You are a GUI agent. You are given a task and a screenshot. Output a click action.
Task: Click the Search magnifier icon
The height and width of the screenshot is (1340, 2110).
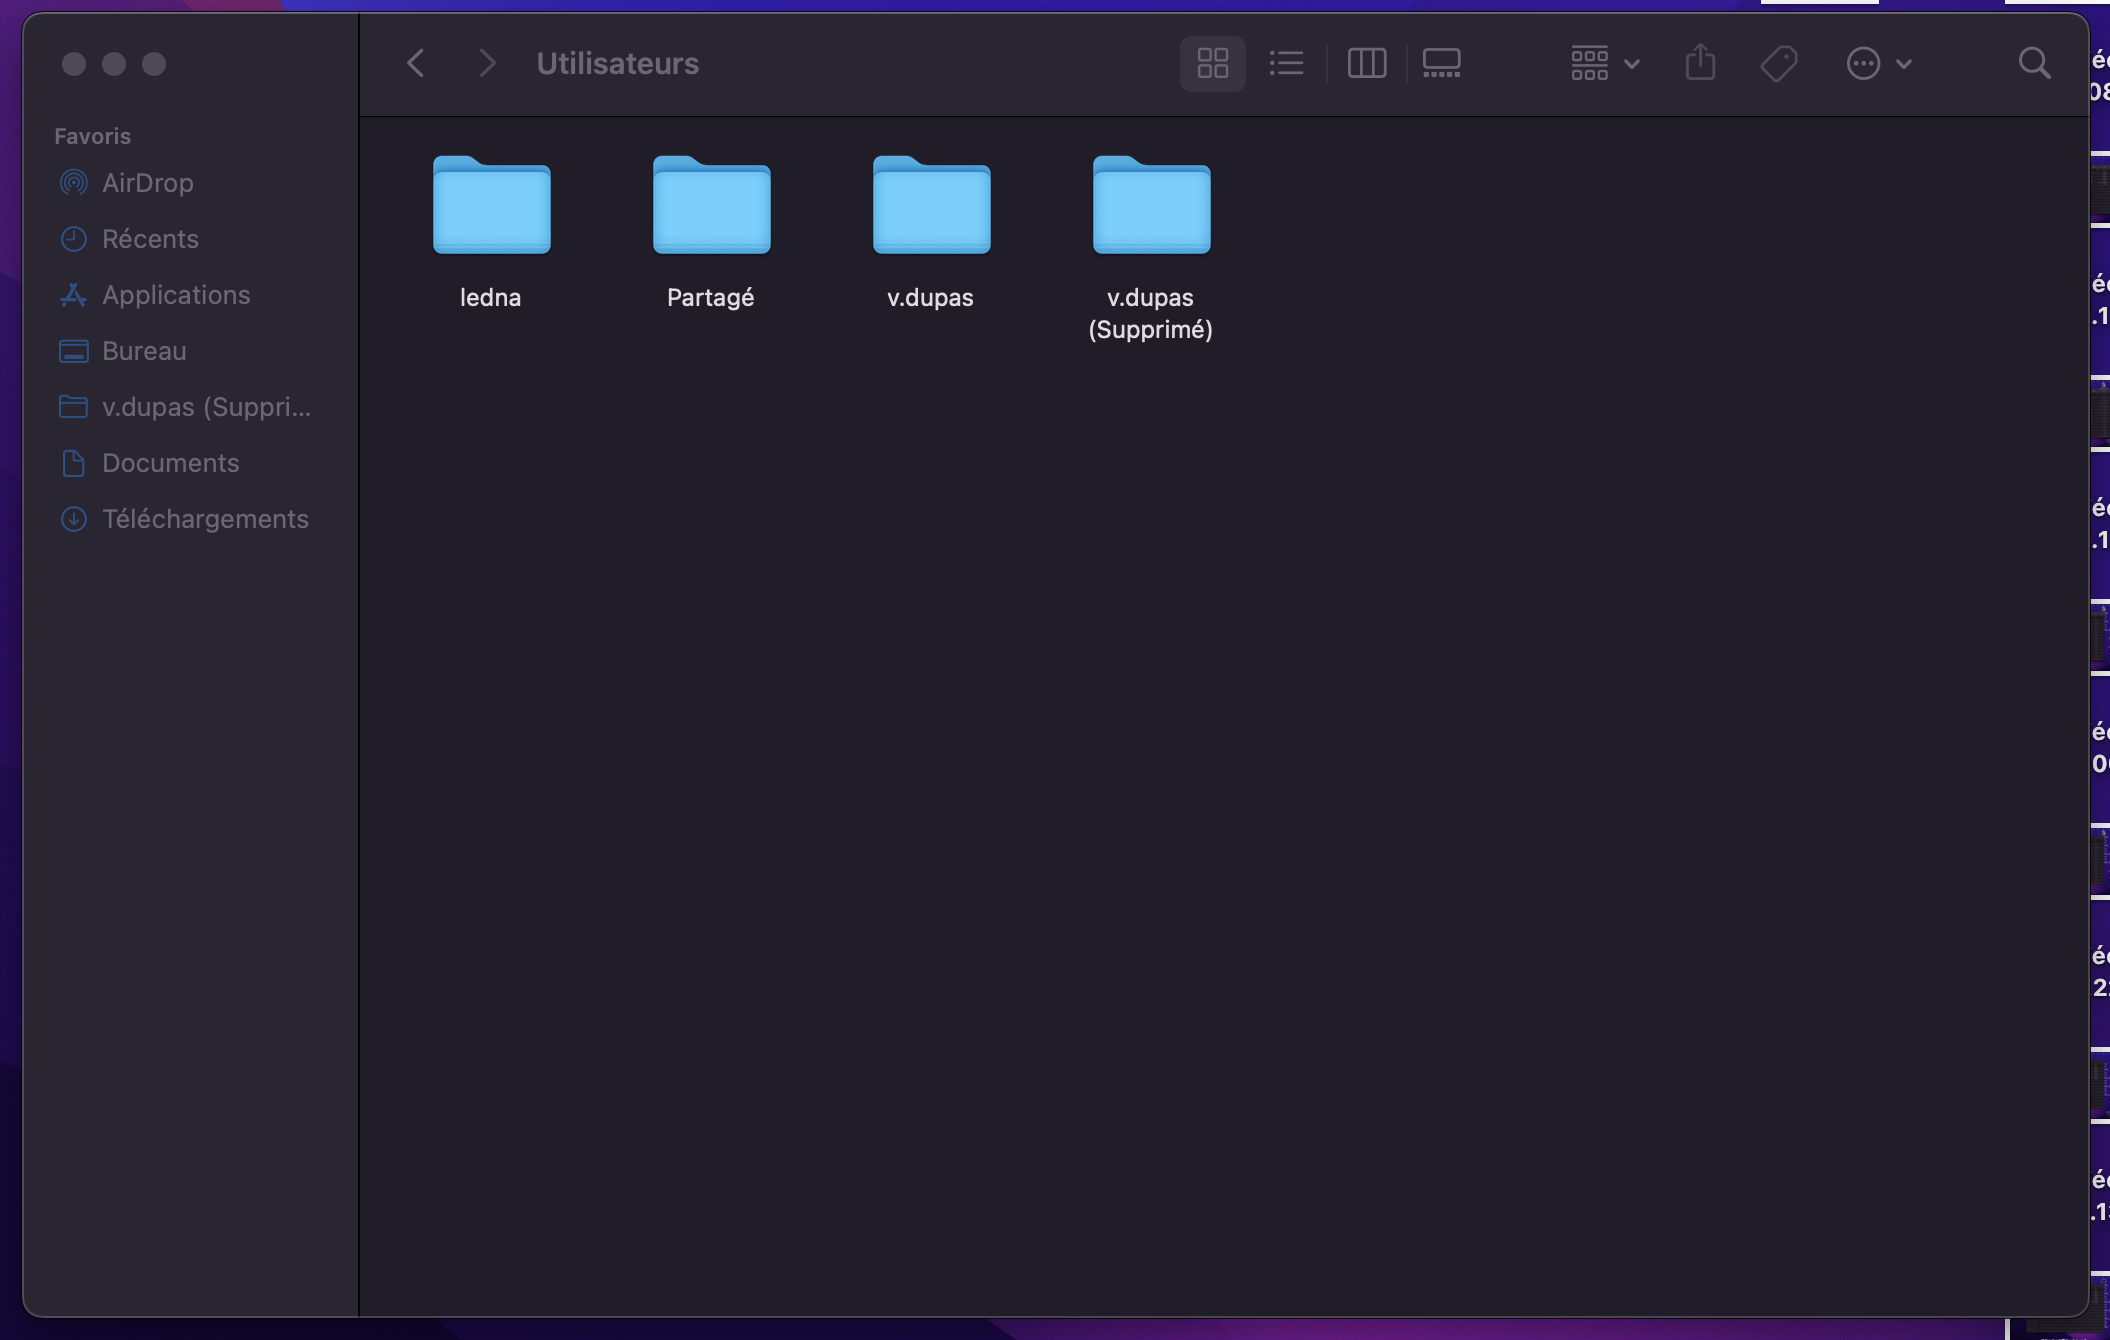(2034, 64)
